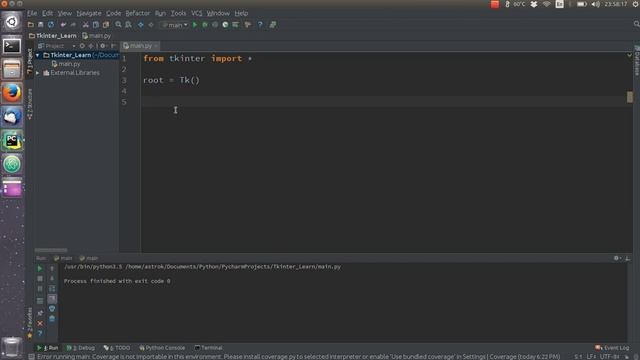This screenshot has height=360, width=640.
Task: Collapse the Tkinter_Learn project folder
Action: pyautogui.click(x=38, y=55)
